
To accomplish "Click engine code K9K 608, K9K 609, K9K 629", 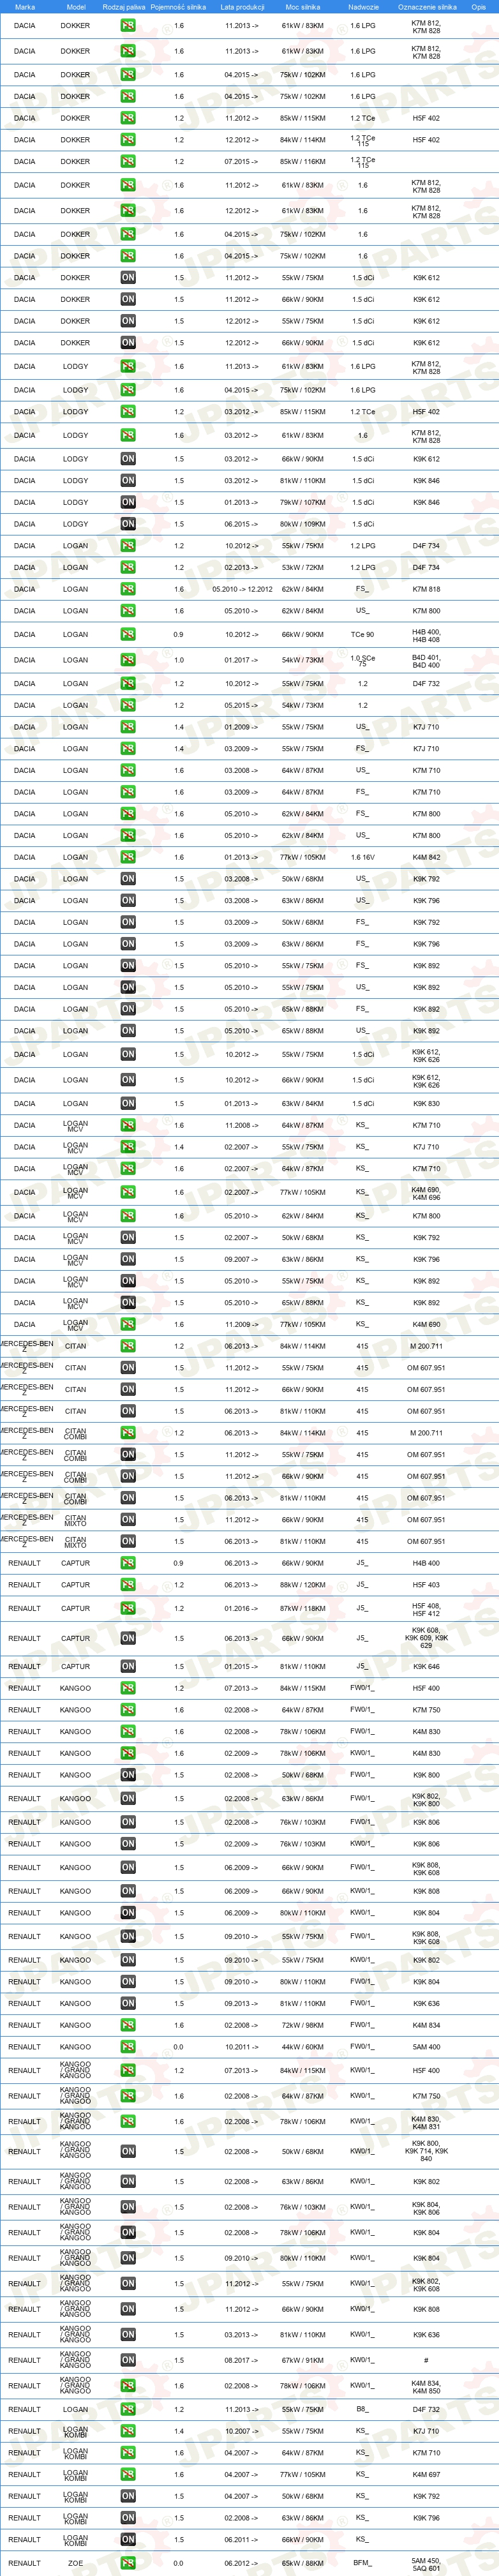I will coord(426,1638).
